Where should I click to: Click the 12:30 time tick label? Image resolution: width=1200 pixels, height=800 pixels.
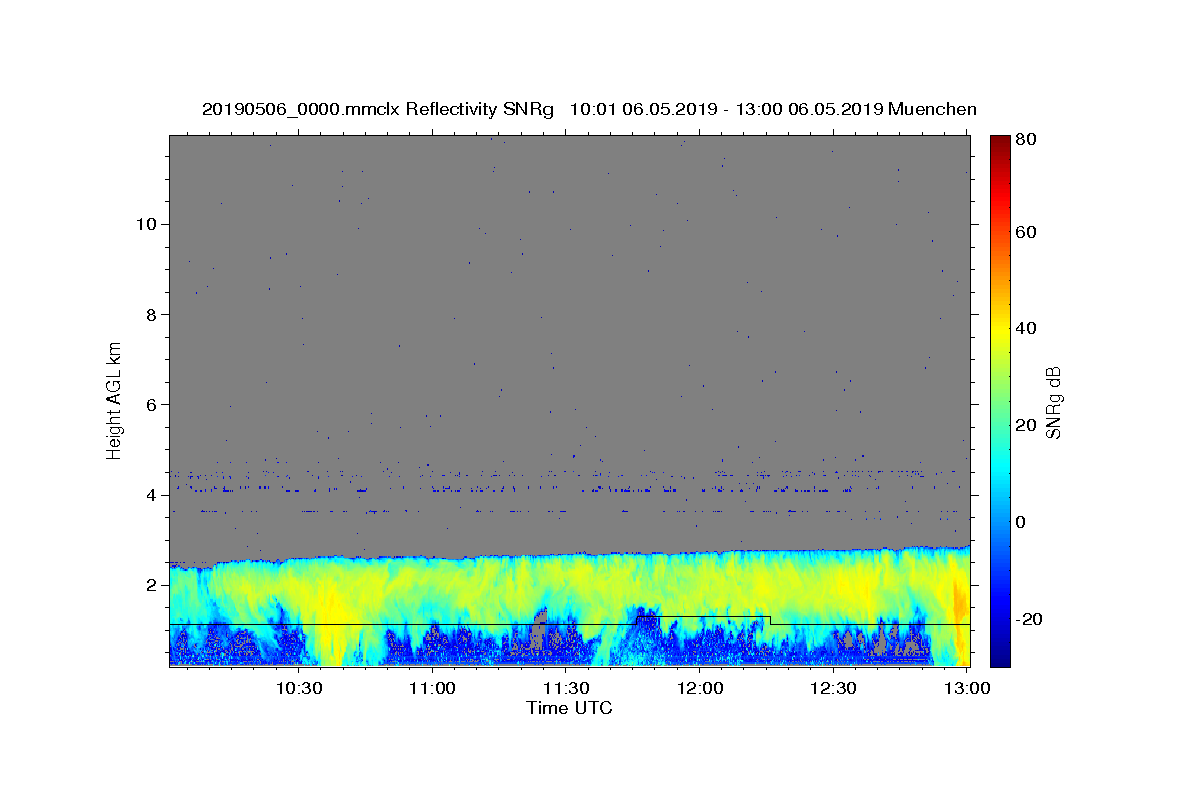coord(833,689)
